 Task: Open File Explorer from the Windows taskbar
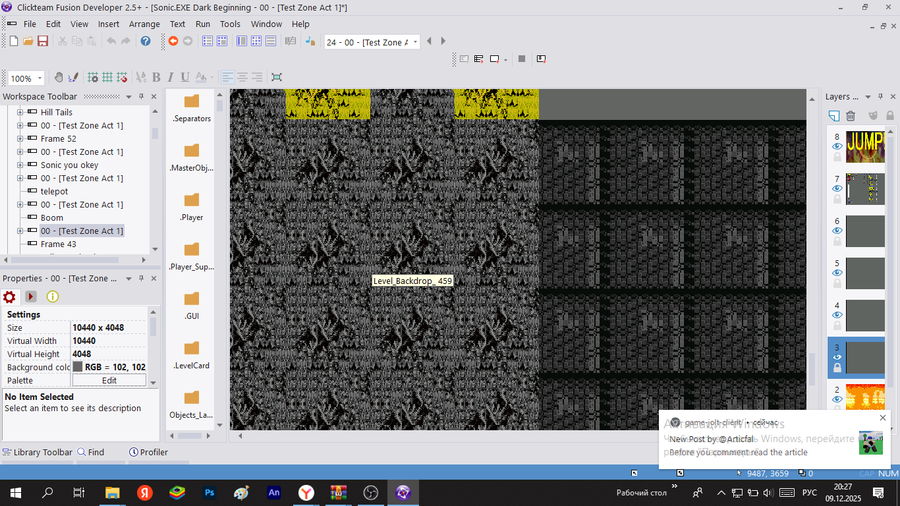[x=112, y=493]
